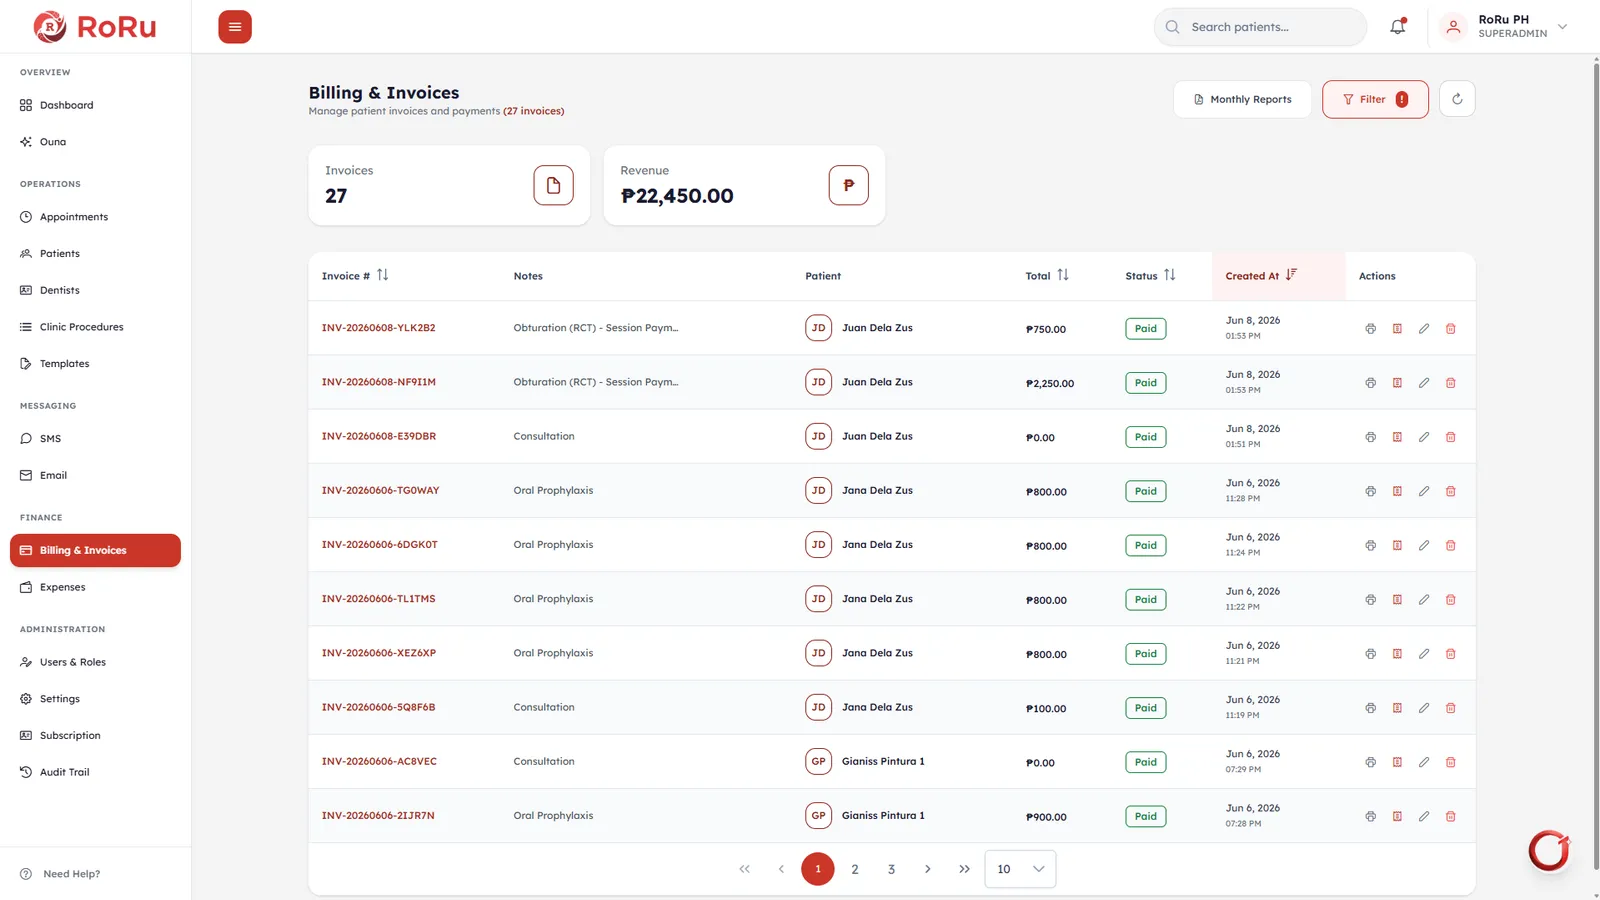Open Ouna in sidebar
1600x900 pixels.
point(95,142)
